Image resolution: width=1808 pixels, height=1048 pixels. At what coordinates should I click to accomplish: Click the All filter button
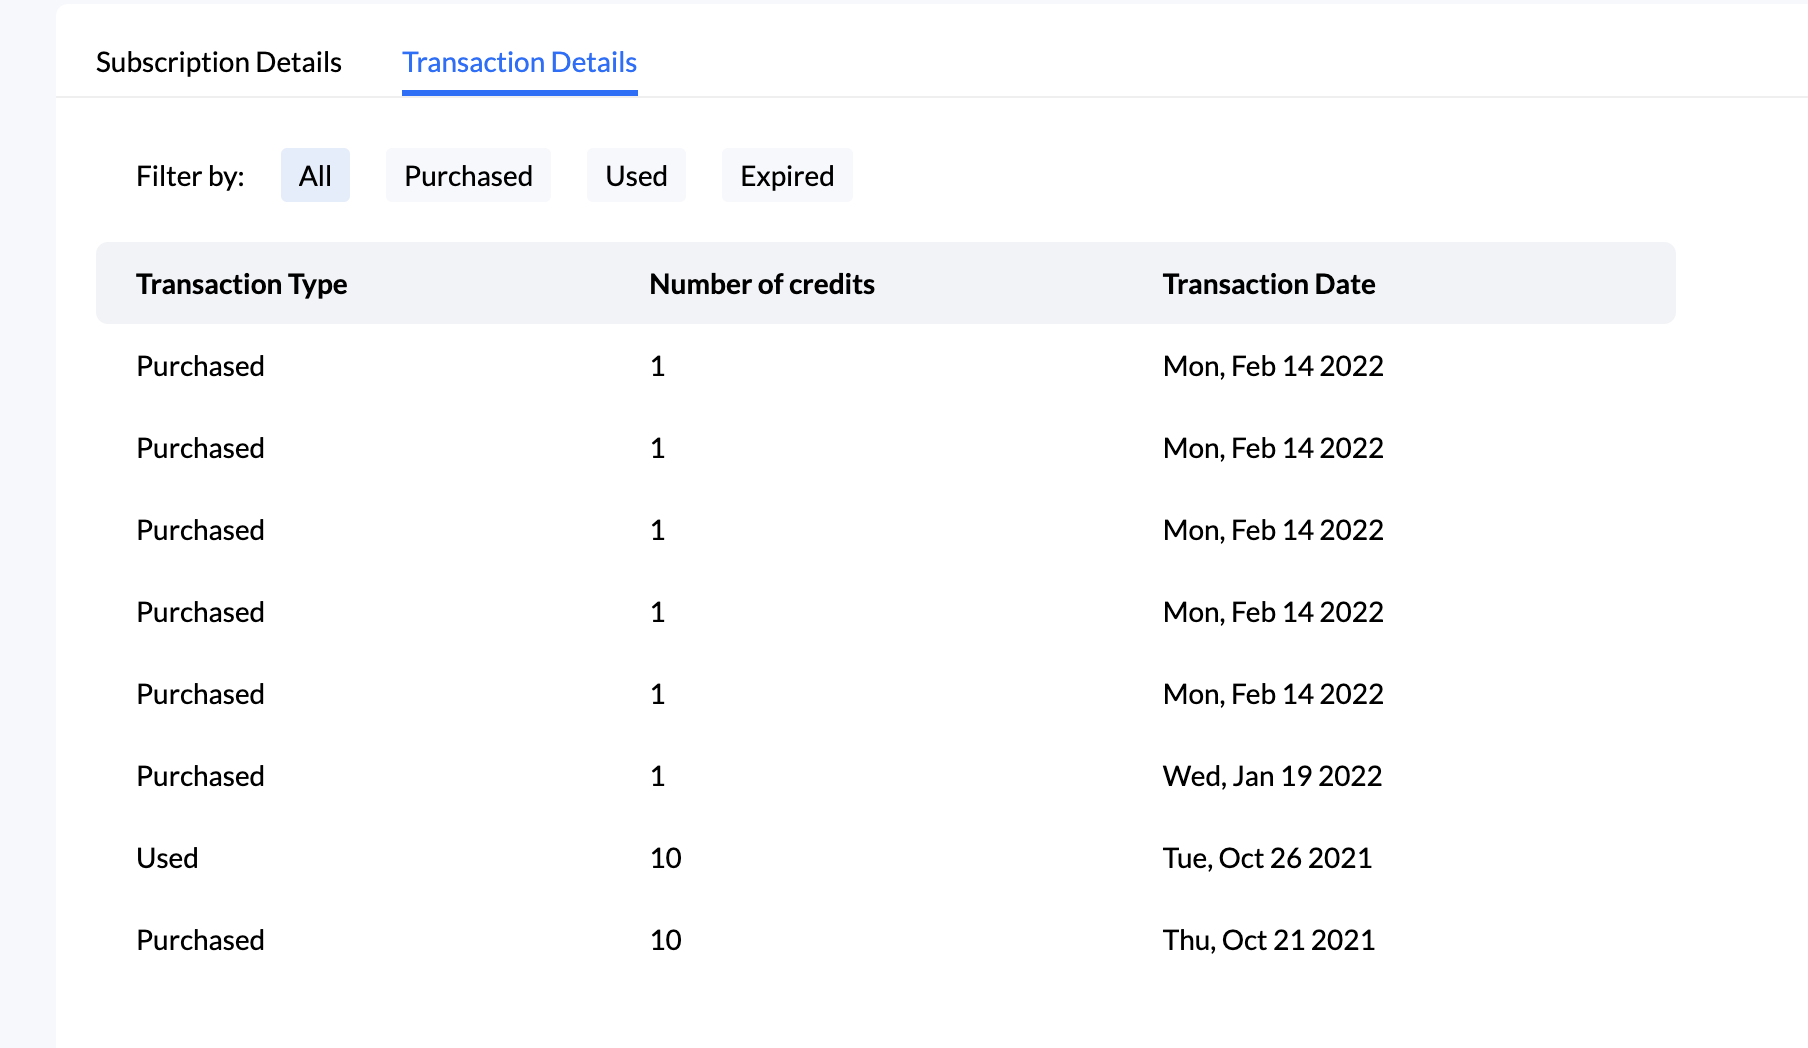point(315,175)
